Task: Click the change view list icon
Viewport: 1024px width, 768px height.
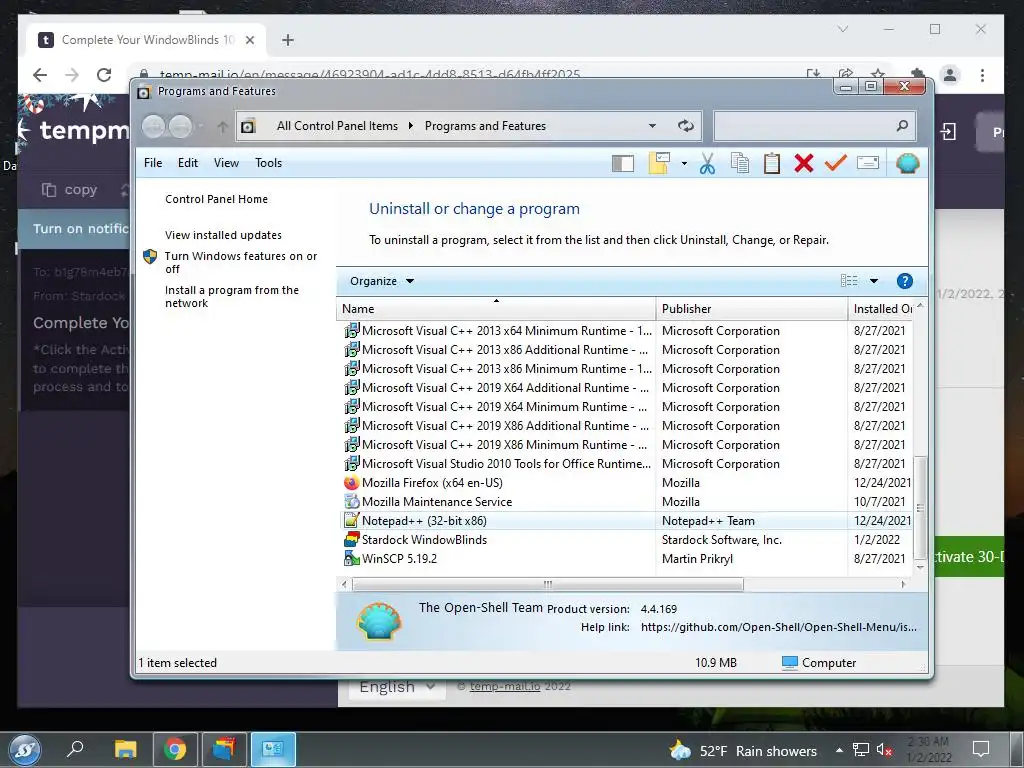Action: pos(849,281)
